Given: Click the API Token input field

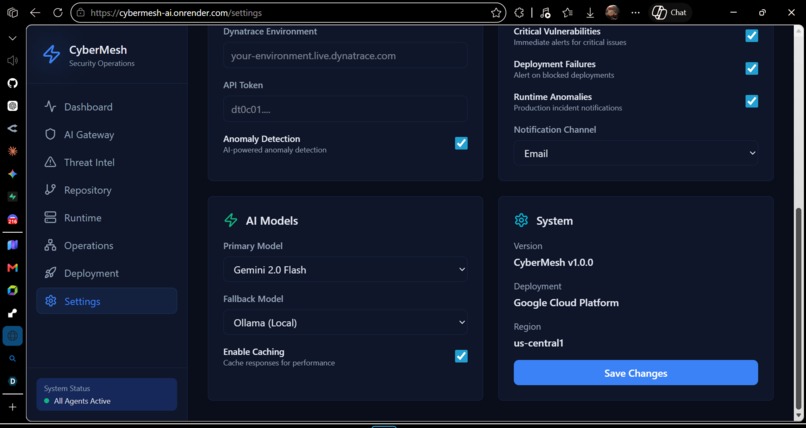Looking at the screenshot, I should [x=345, y=109].
